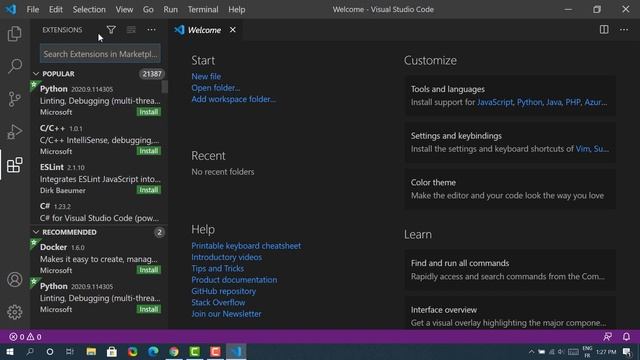Open Task View on taskbar
The height and width of the screenshot is (360, 640).
[70, 351]
